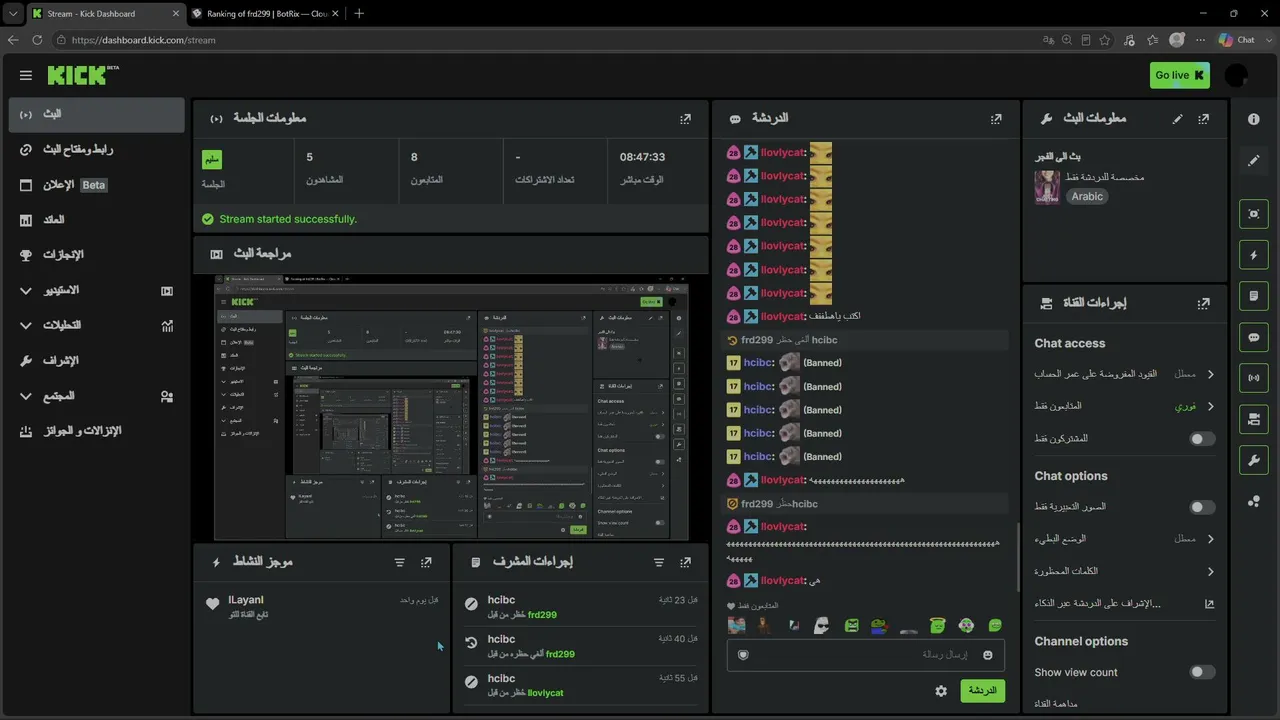Image resolution: width=1280 pixels, height=720 pixels.
Task: Open the hamburger navigation menu
Action: tap(26, 75)
